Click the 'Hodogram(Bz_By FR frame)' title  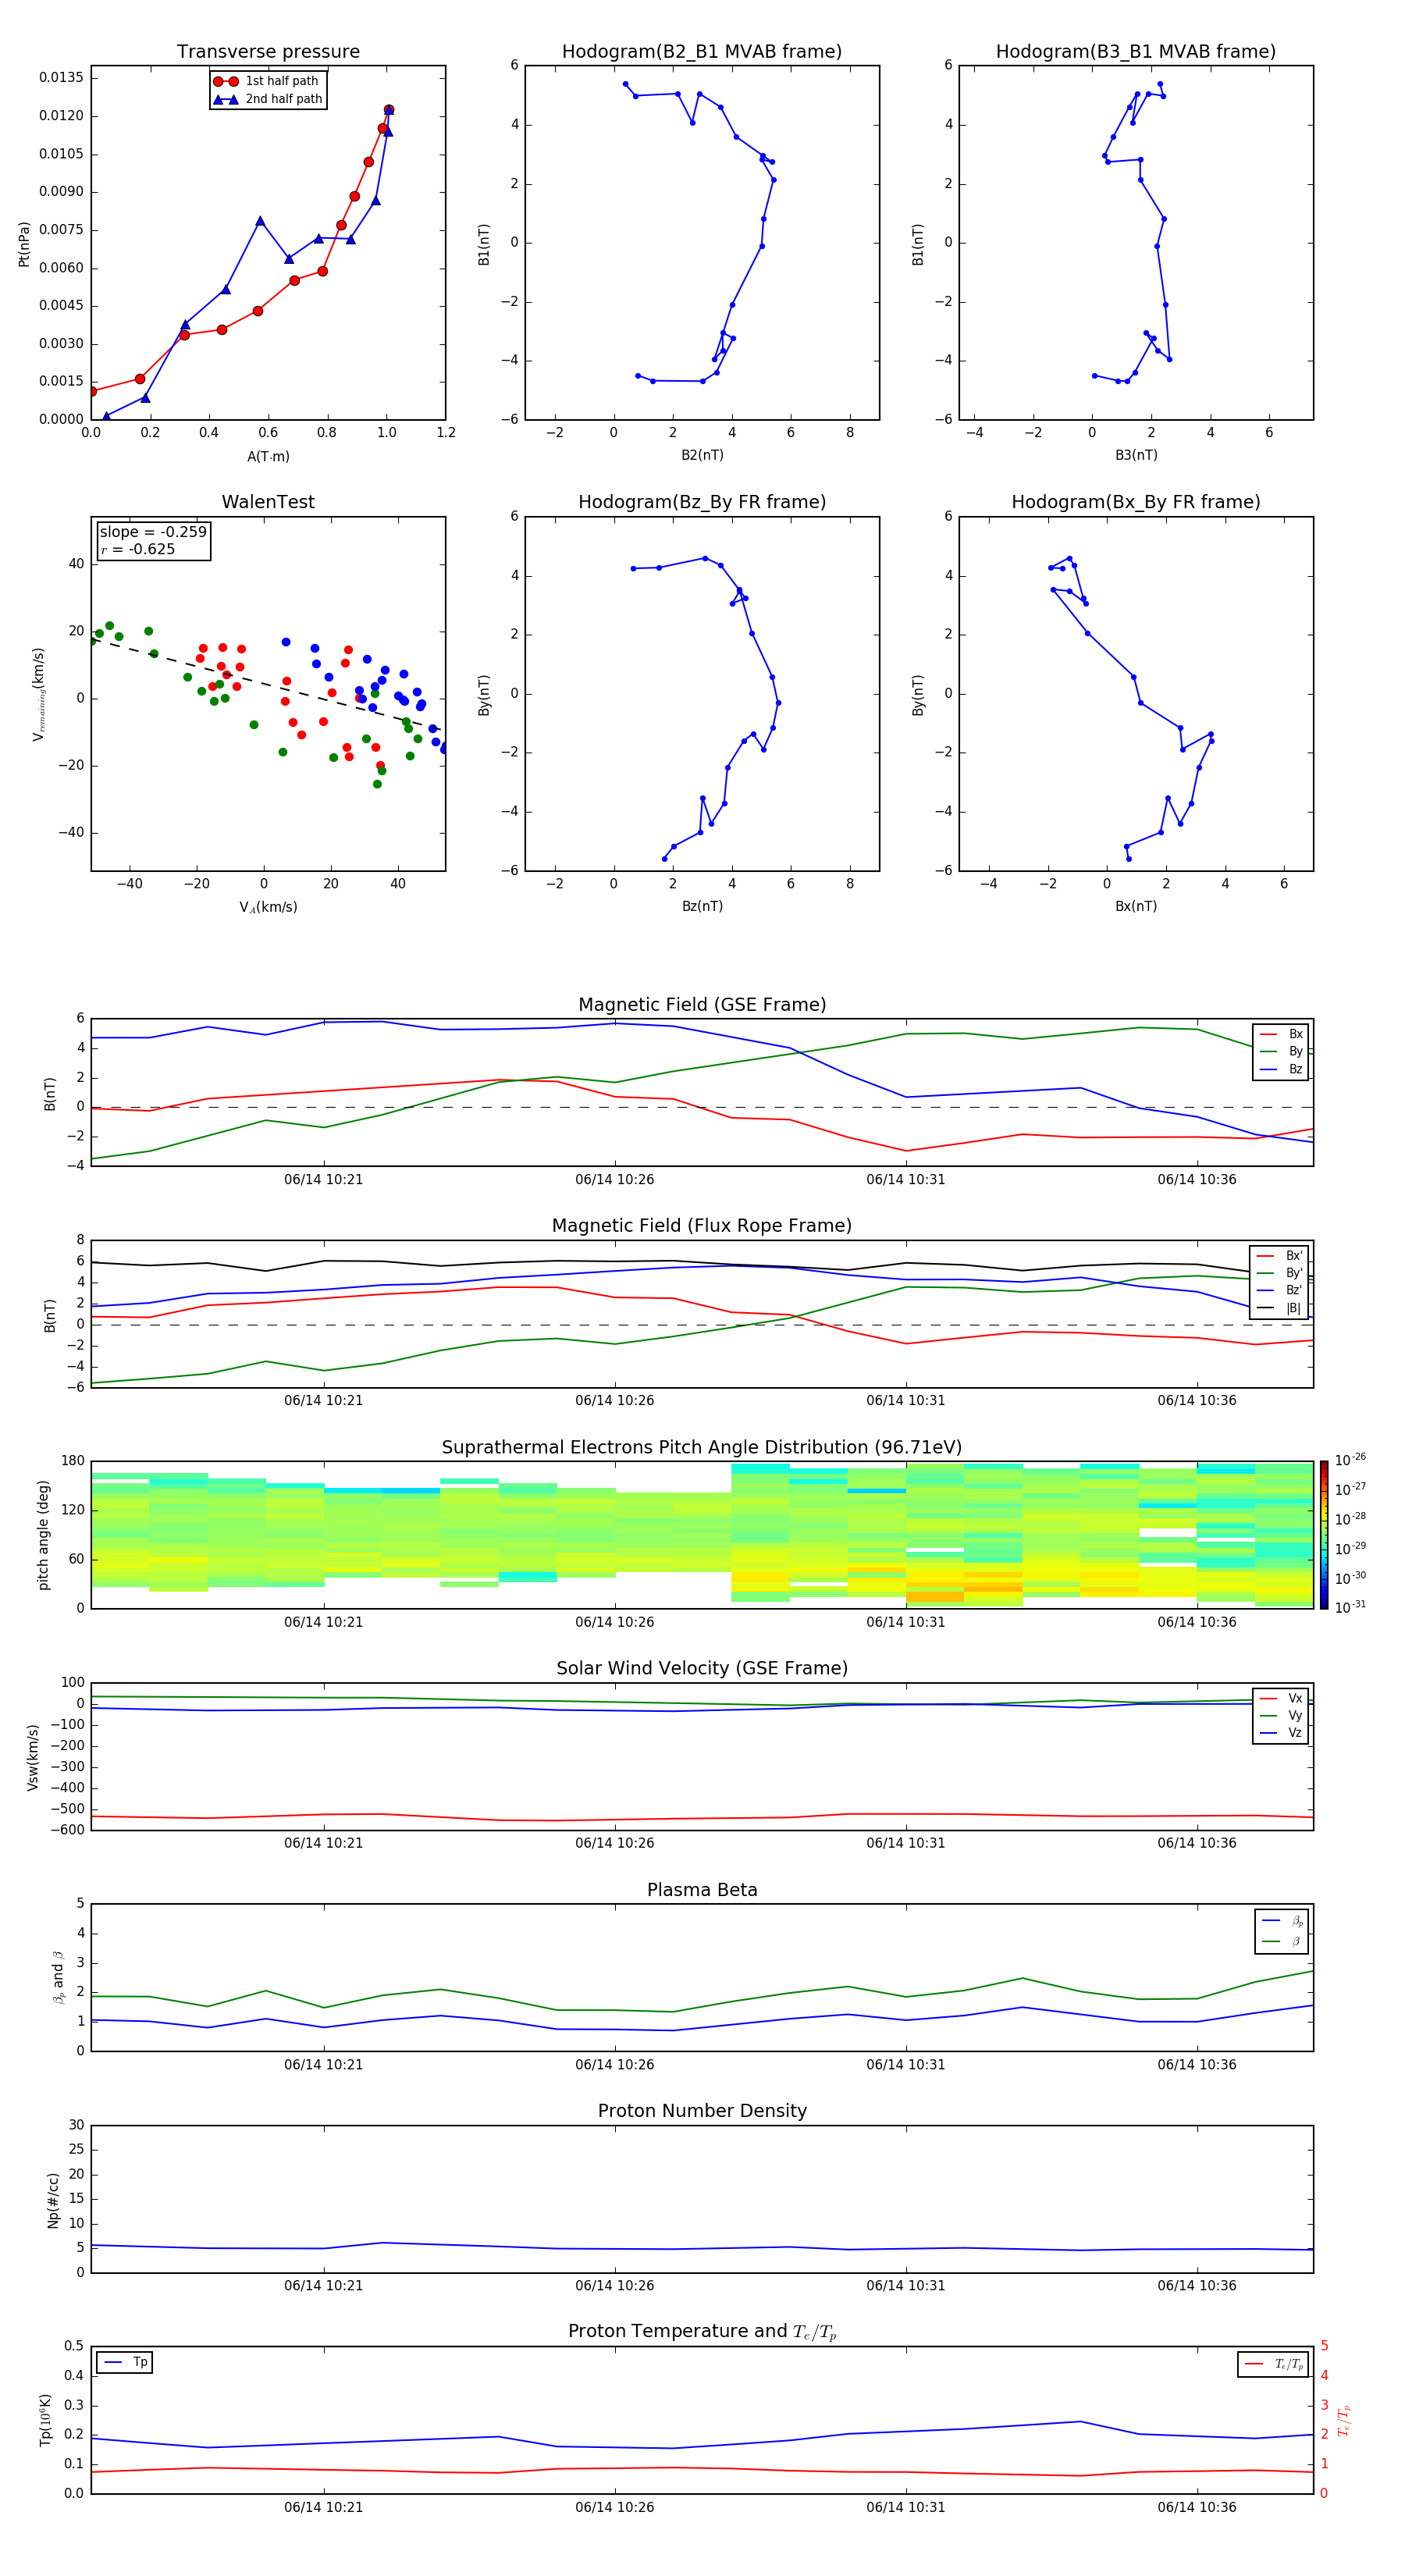coord(702,502)
